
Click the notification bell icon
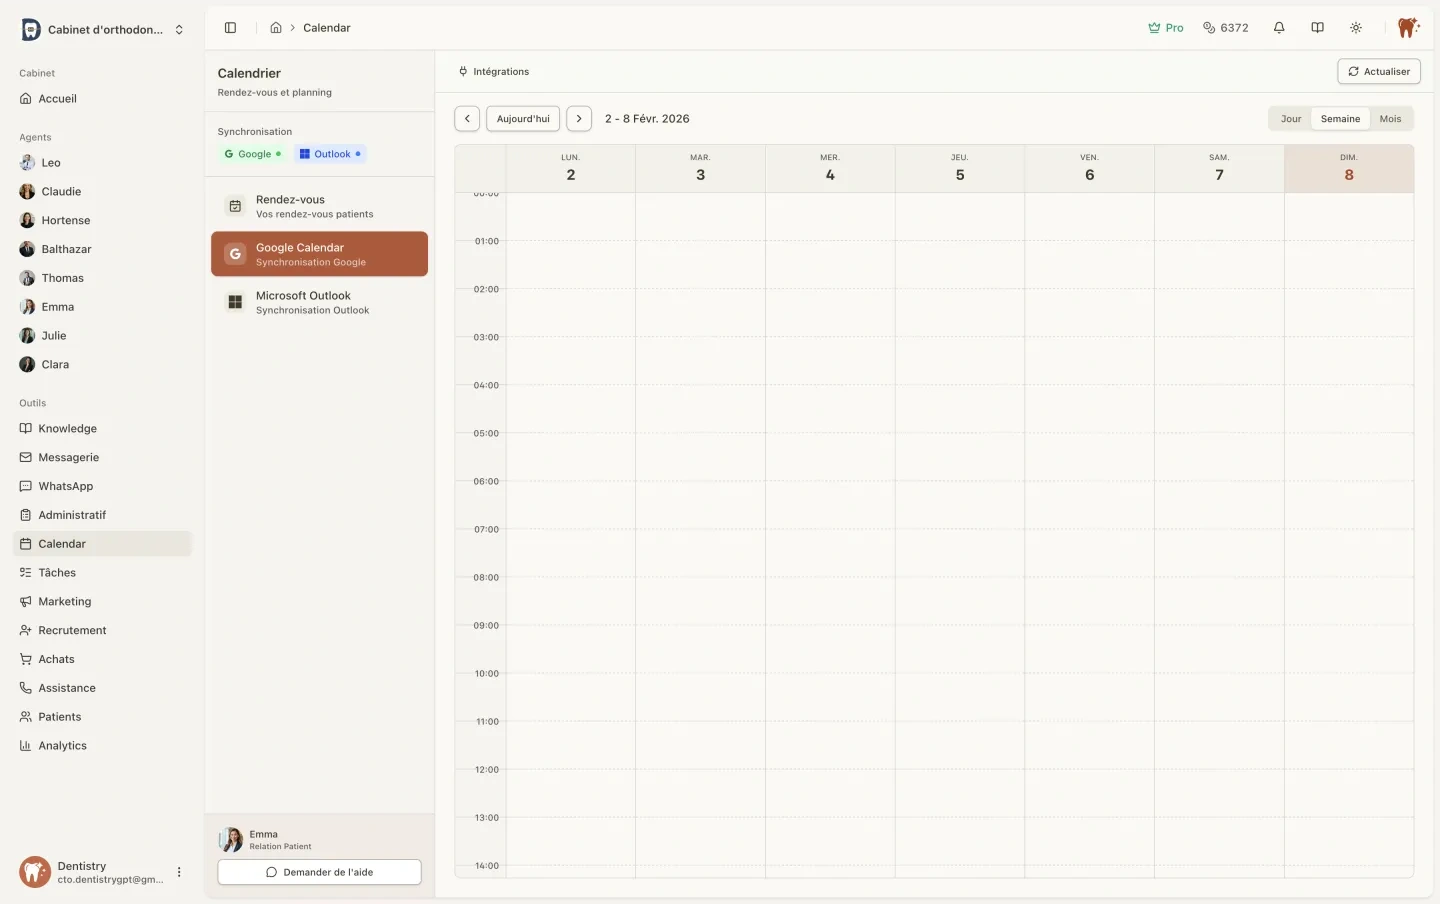[x=1279, y=27]
